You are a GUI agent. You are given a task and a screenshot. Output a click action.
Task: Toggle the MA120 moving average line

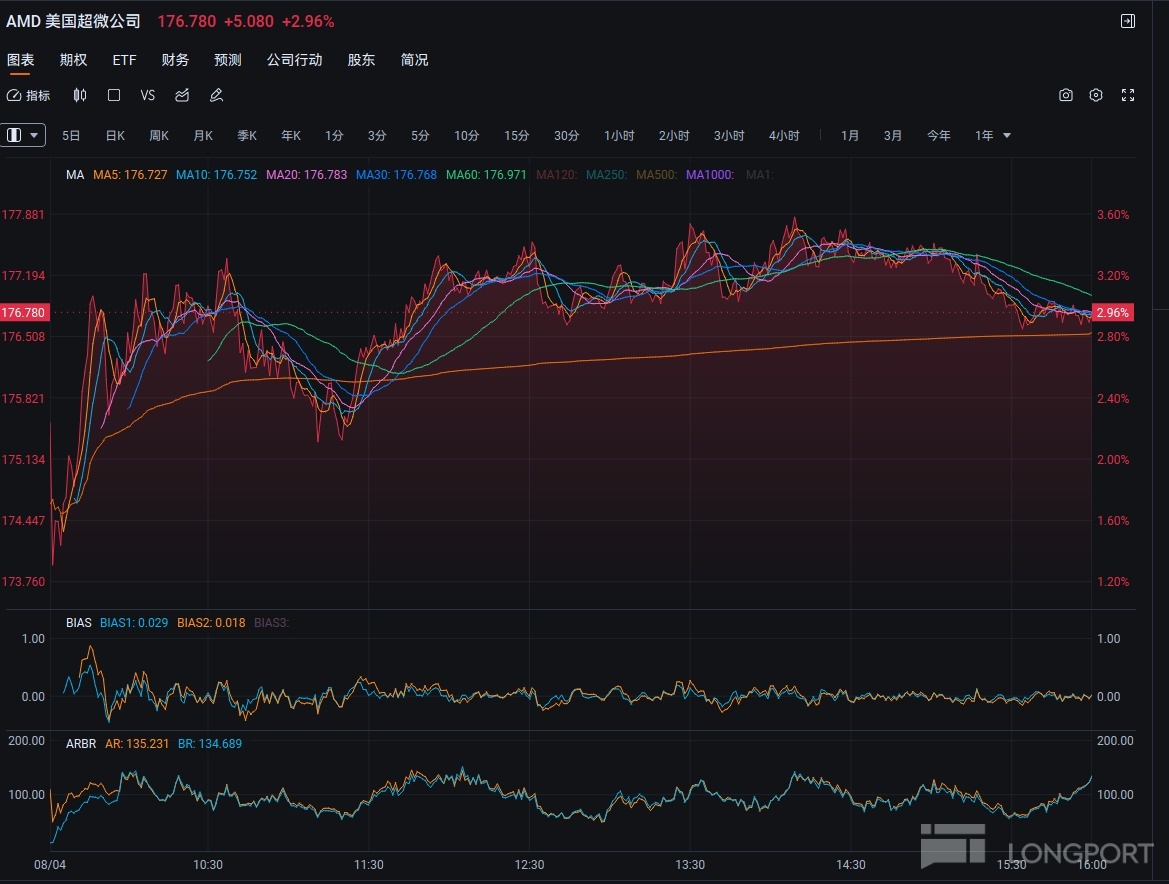click(x=556, y=175)
